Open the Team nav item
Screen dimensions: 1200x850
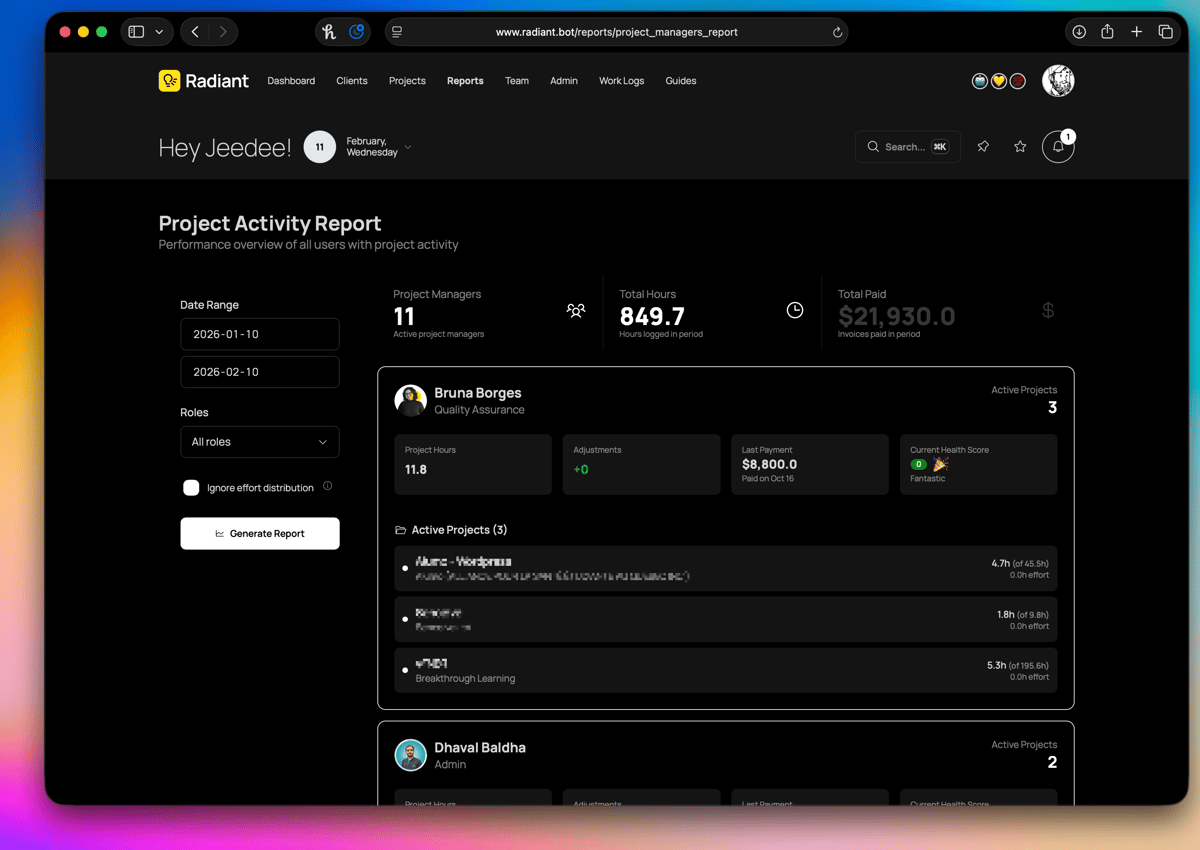click(x=517, y=81)
